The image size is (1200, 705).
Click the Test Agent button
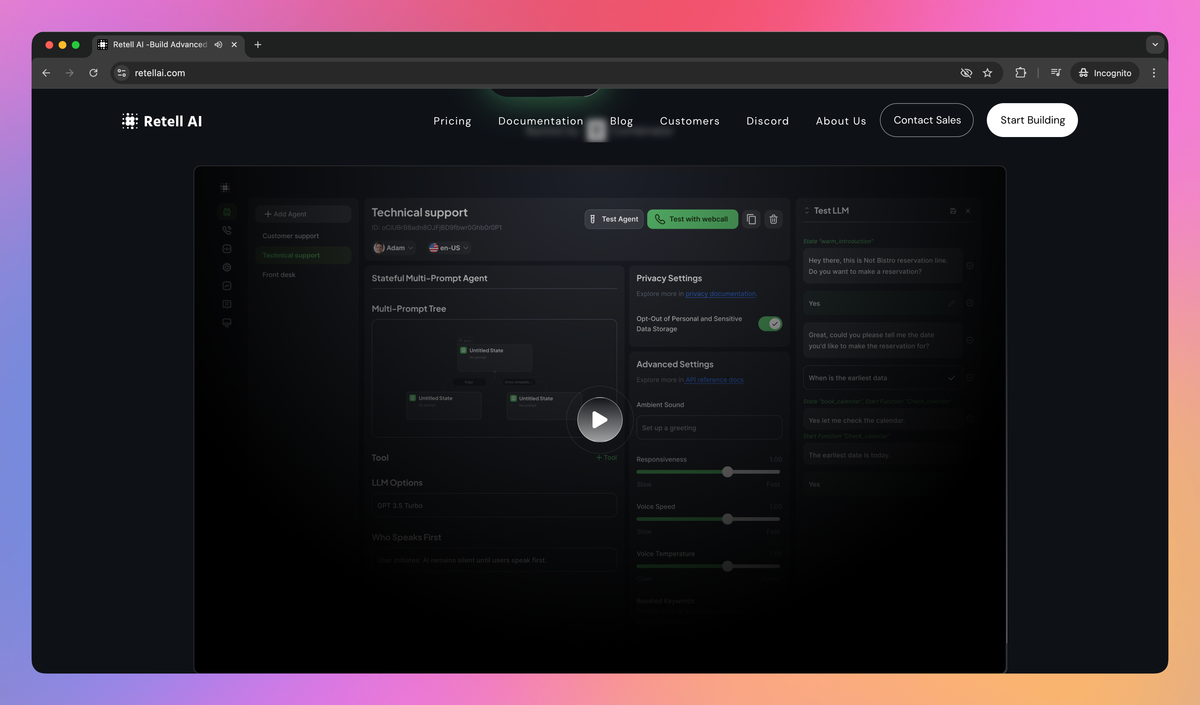pyautogui.click(x=614, y=219)
